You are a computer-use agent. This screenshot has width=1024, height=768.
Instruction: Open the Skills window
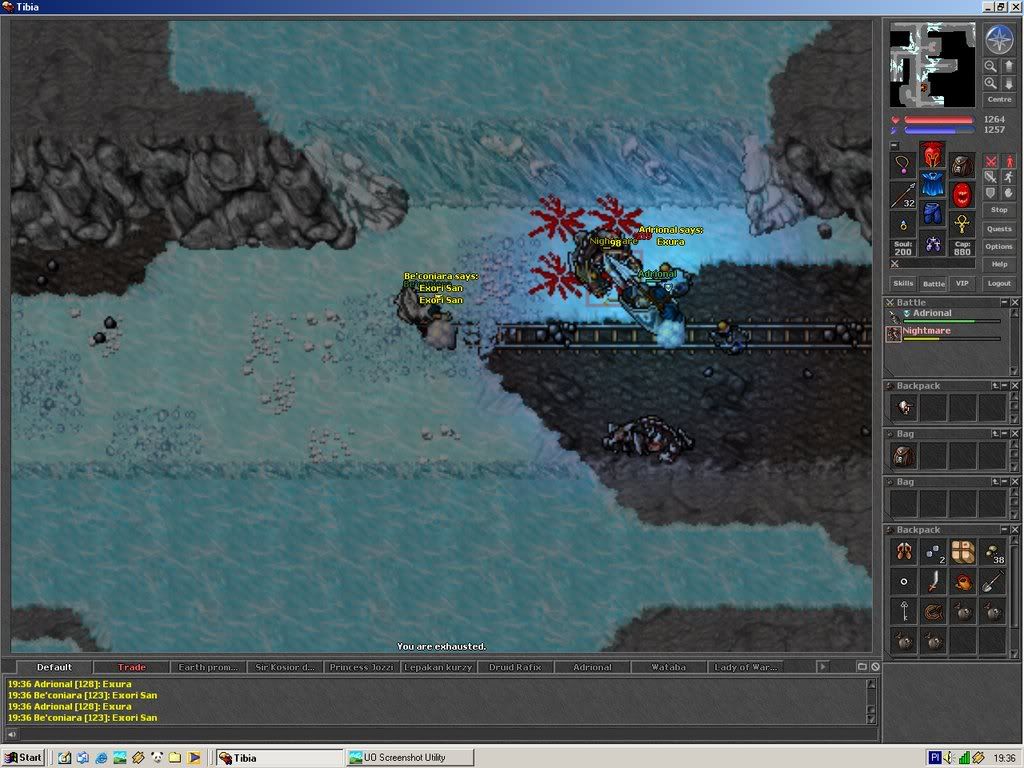pos(903,283)
